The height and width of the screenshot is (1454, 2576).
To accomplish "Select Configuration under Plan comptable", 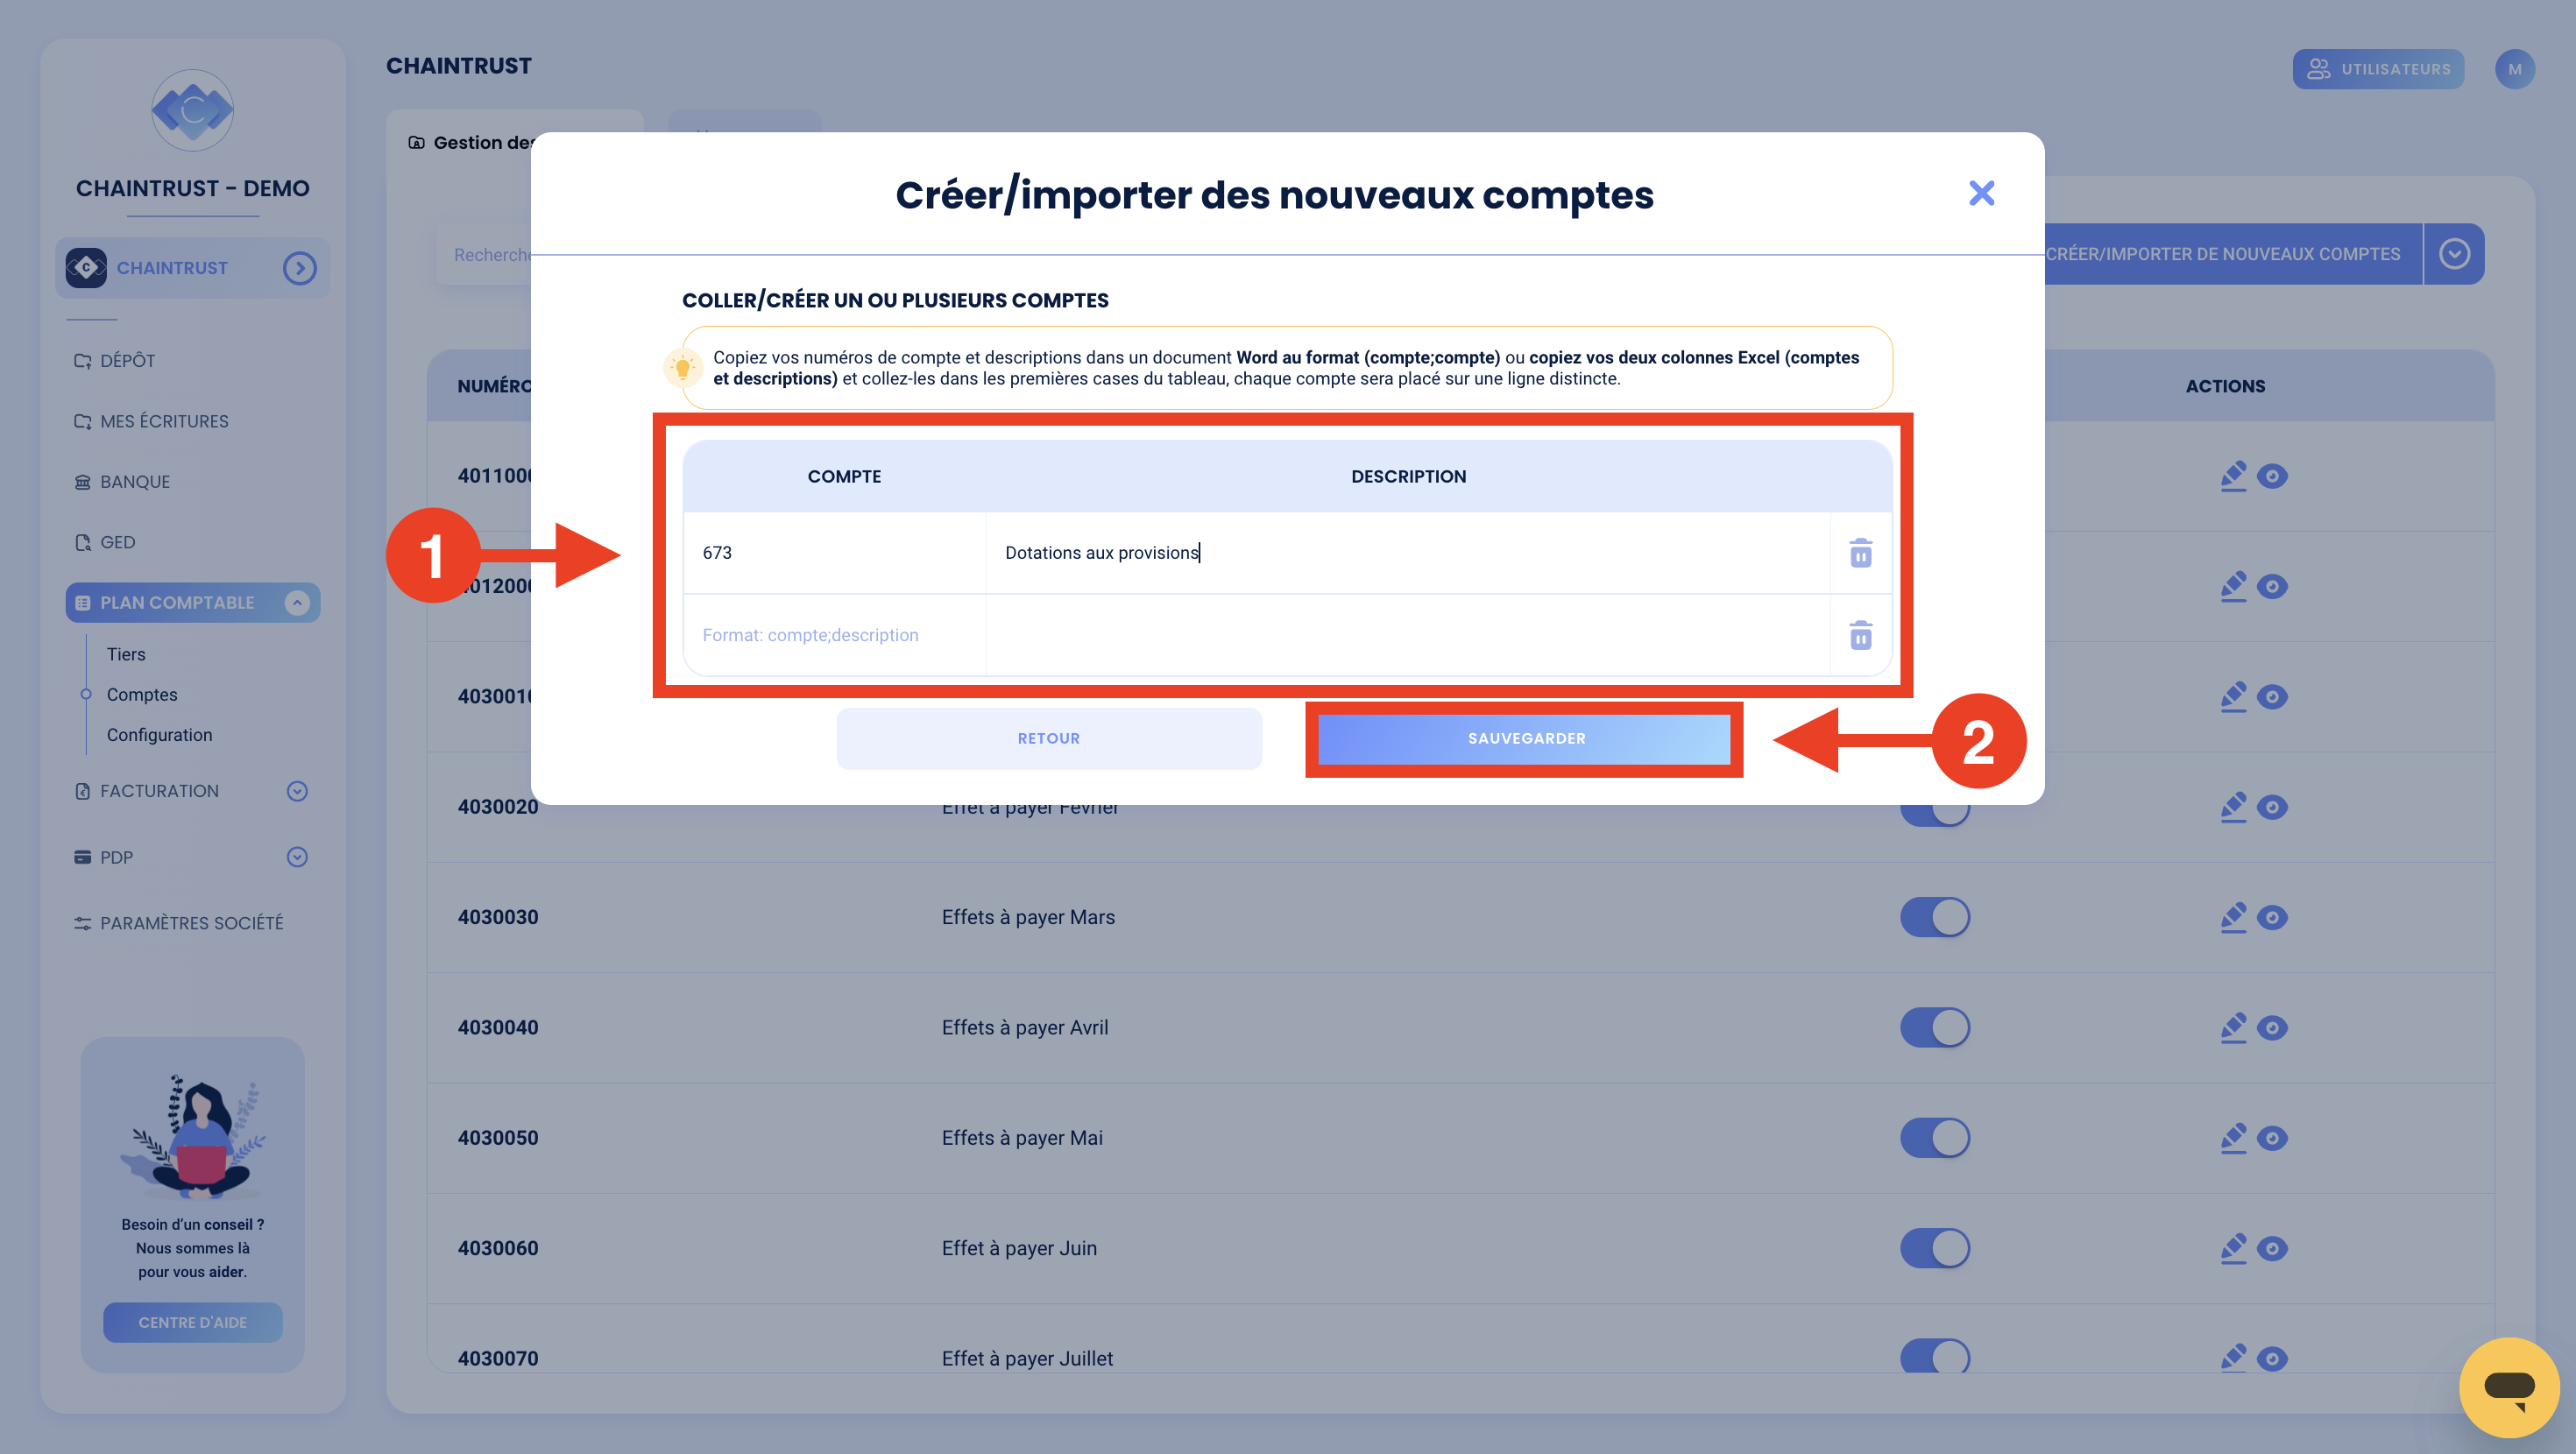I will tap(160, 735).
